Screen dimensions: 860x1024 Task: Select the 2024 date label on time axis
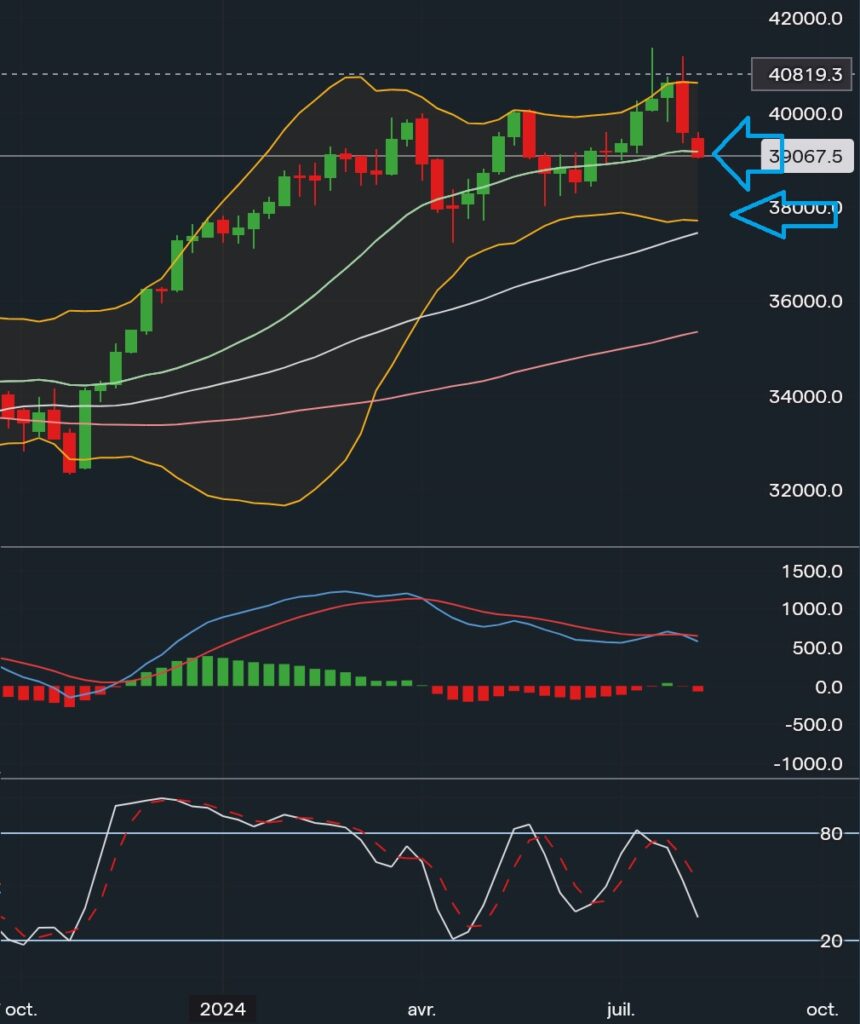[223, 1009]
